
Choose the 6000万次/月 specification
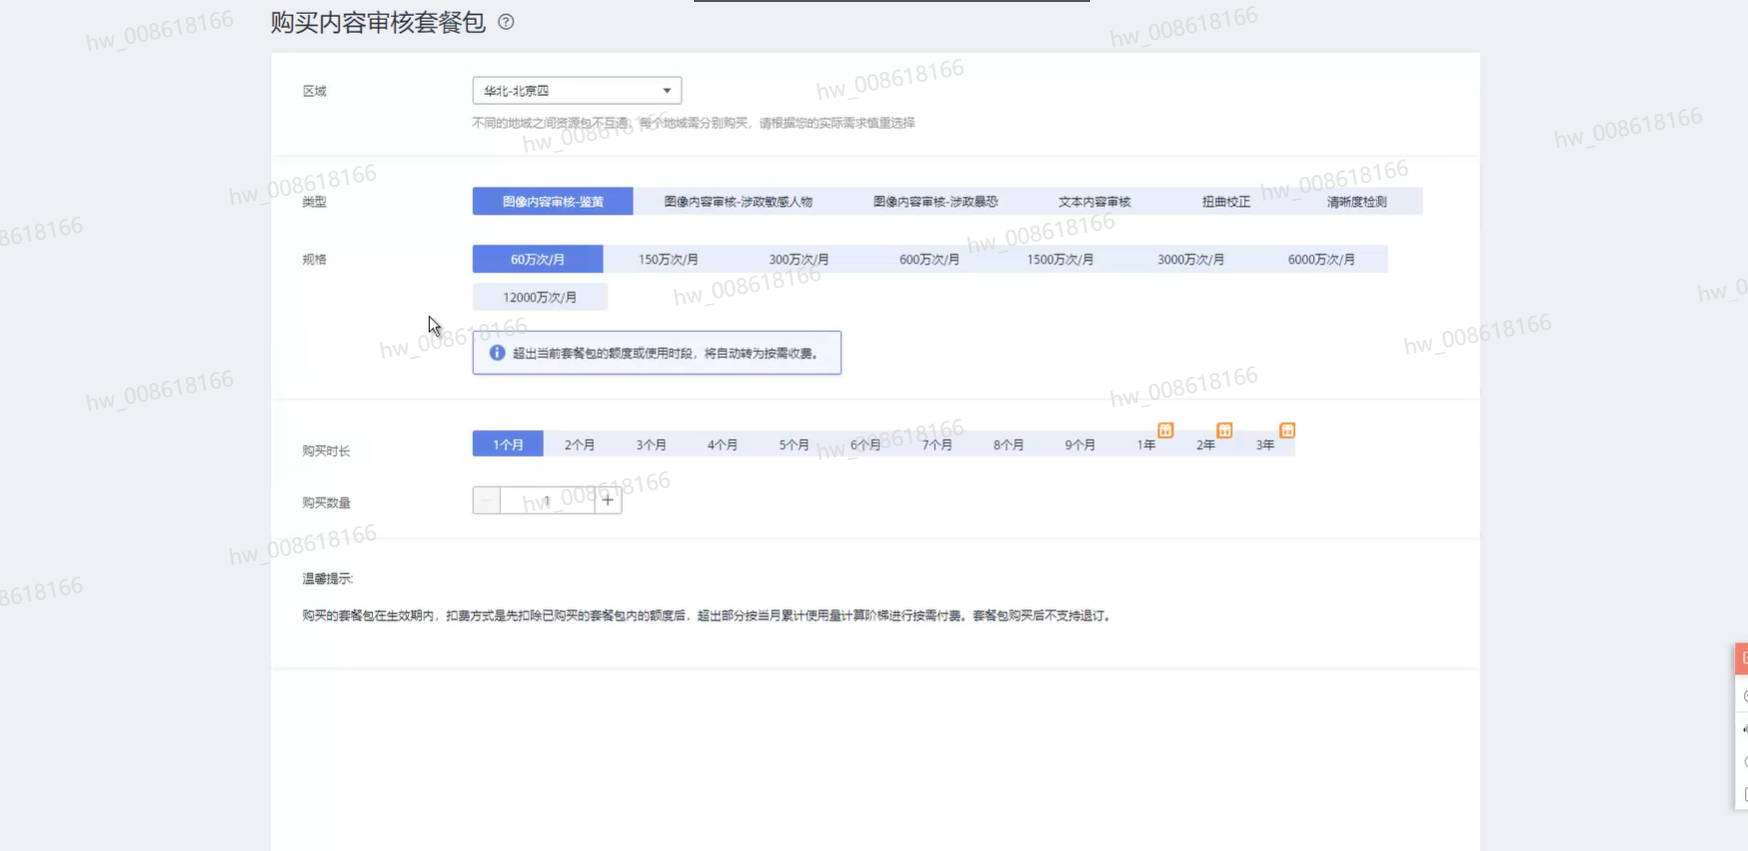tap(1321, 259)
